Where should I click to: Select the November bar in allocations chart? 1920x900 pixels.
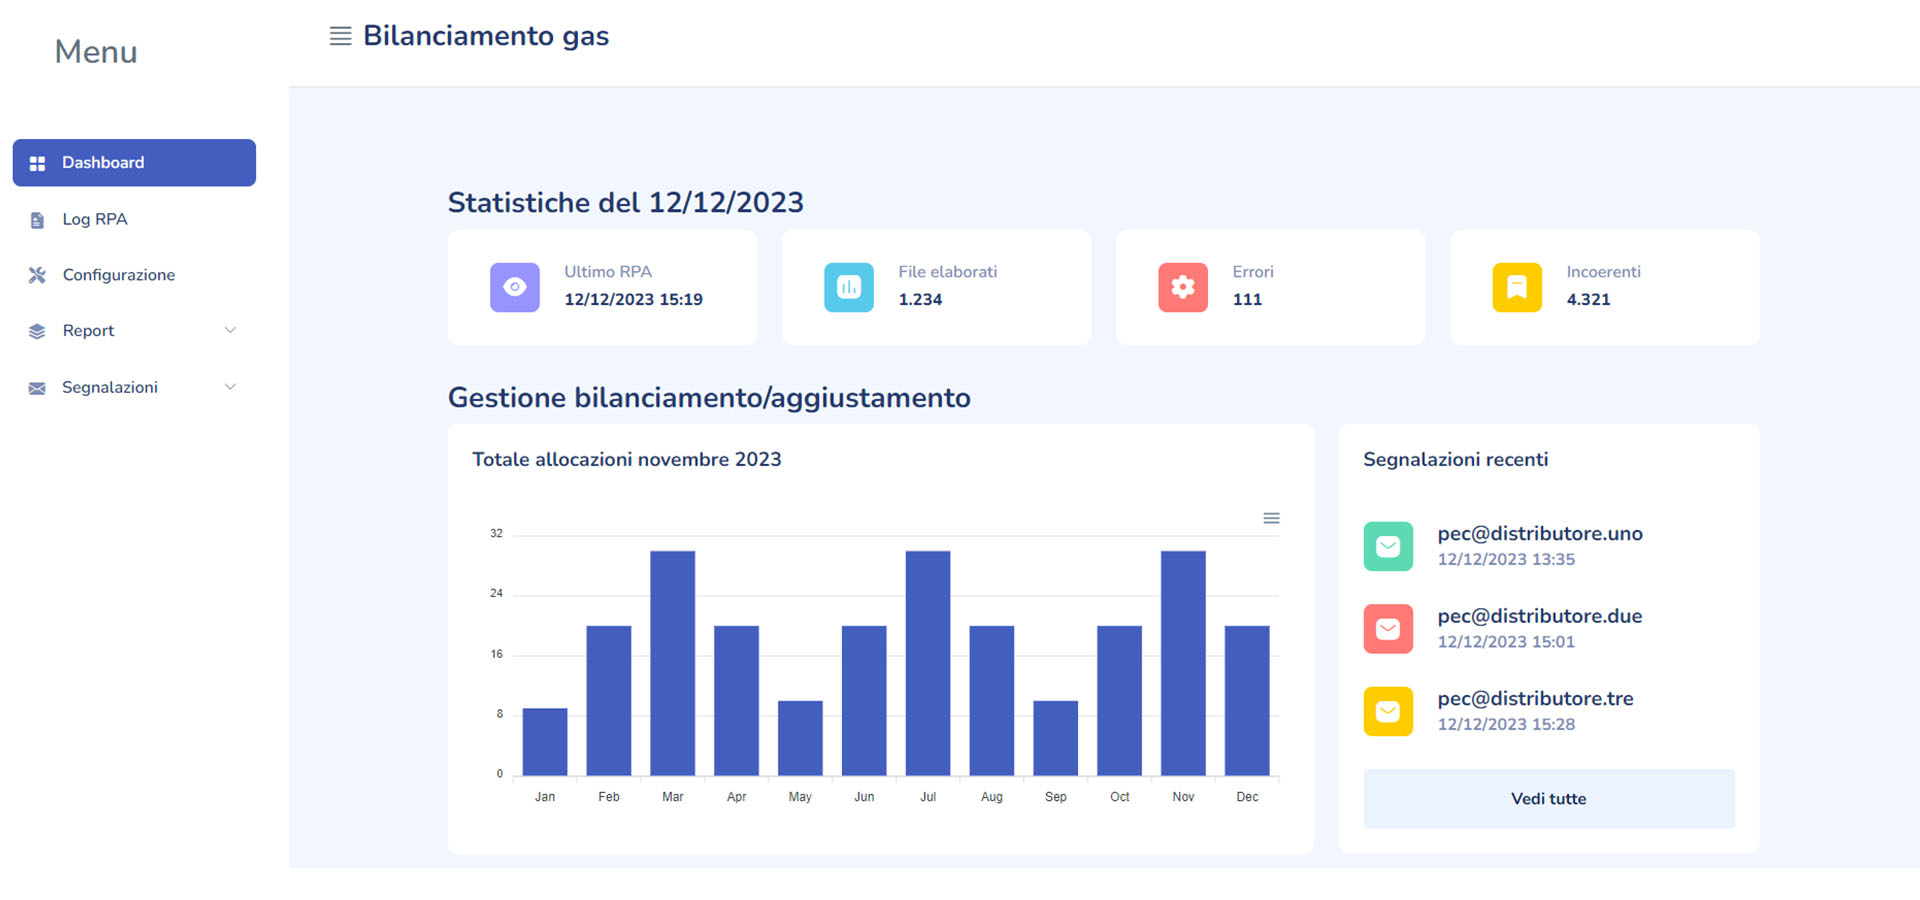coord(1183,663)
